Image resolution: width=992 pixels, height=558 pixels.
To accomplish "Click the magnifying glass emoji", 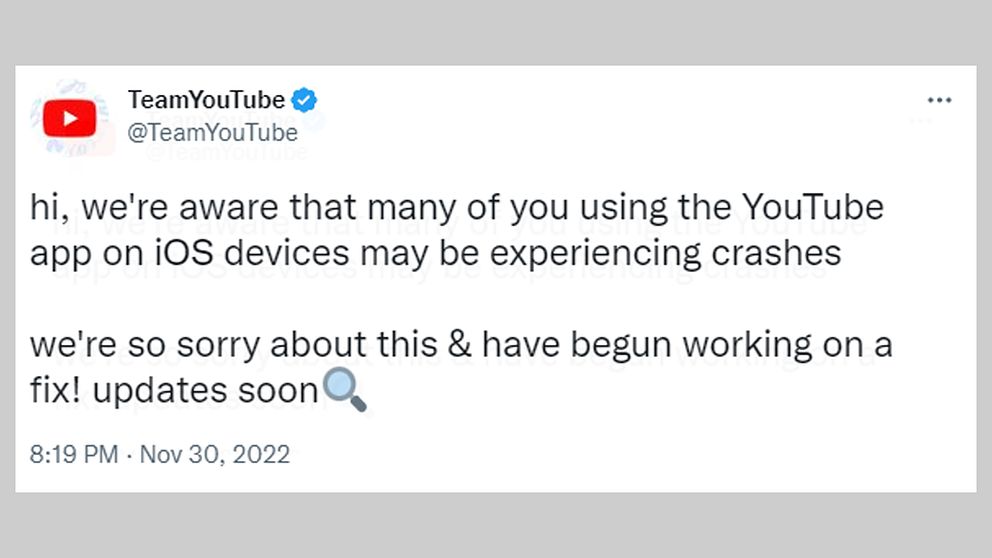I will (x=346, y=390).
